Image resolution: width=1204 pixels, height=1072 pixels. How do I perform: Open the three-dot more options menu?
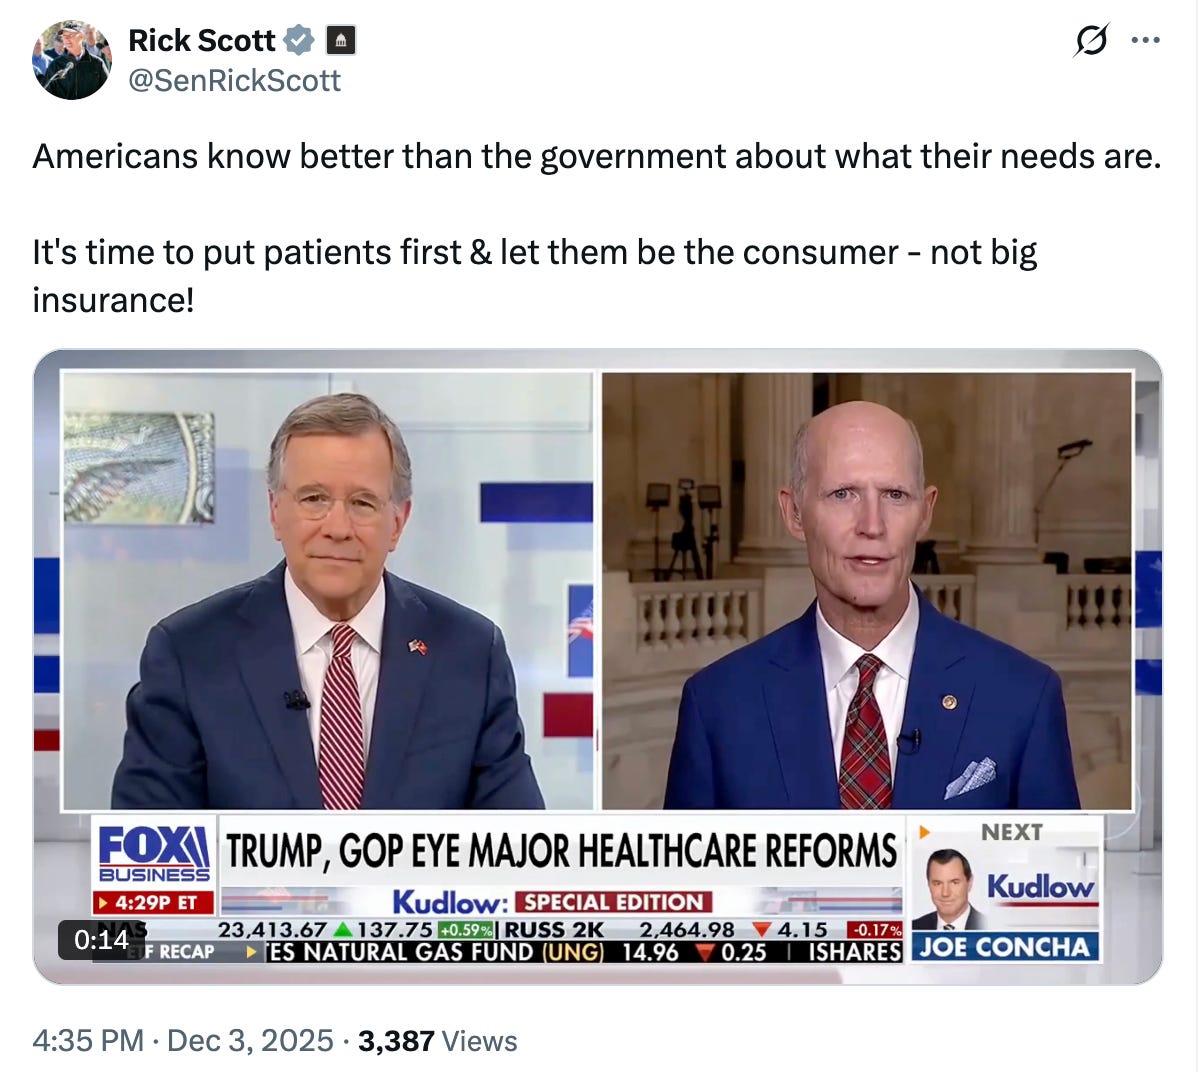coord(1145,41)
